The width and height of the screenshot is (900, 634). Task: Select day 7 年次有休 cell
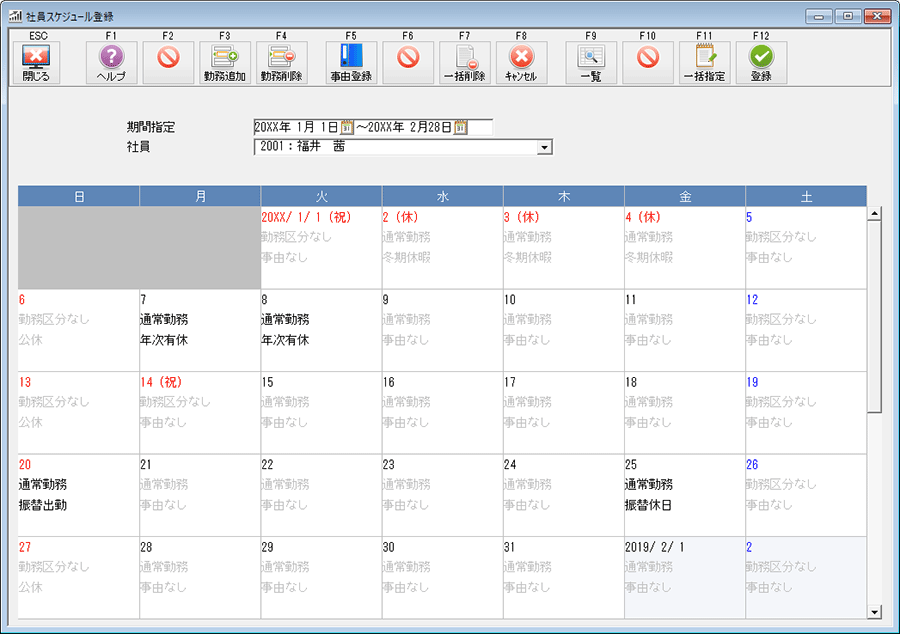coord(200,330)
